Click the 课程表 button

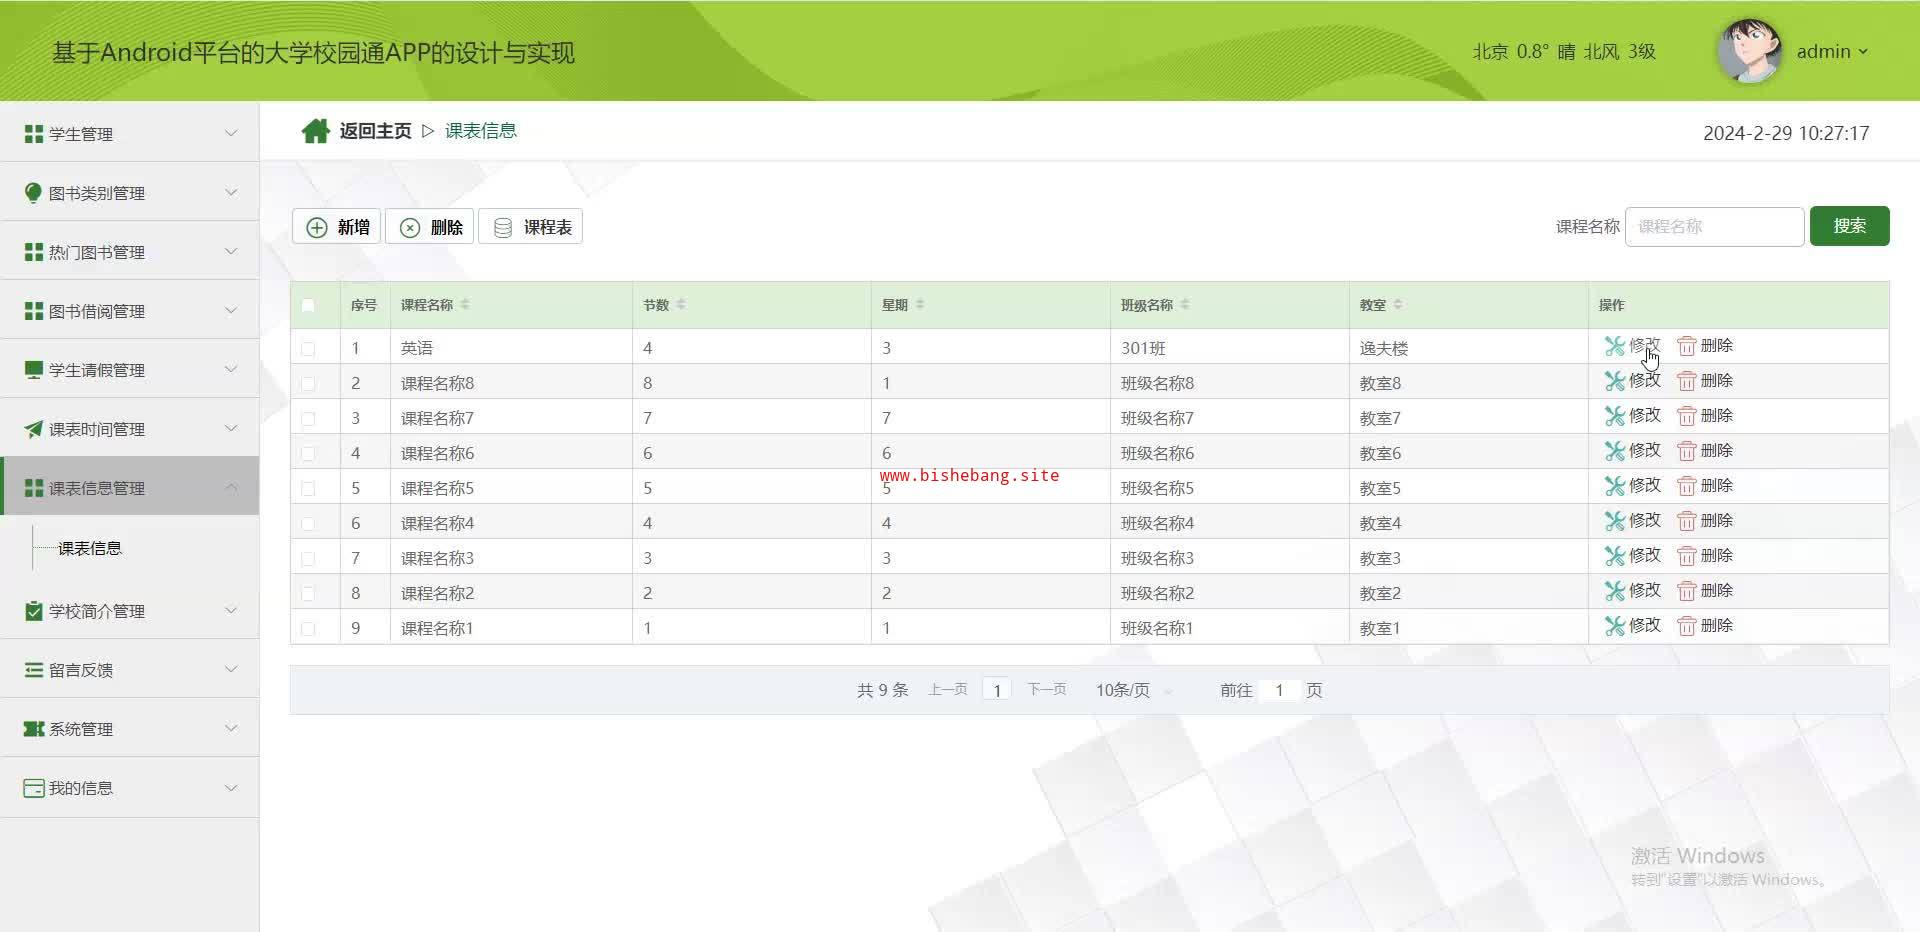click(531, 227)
